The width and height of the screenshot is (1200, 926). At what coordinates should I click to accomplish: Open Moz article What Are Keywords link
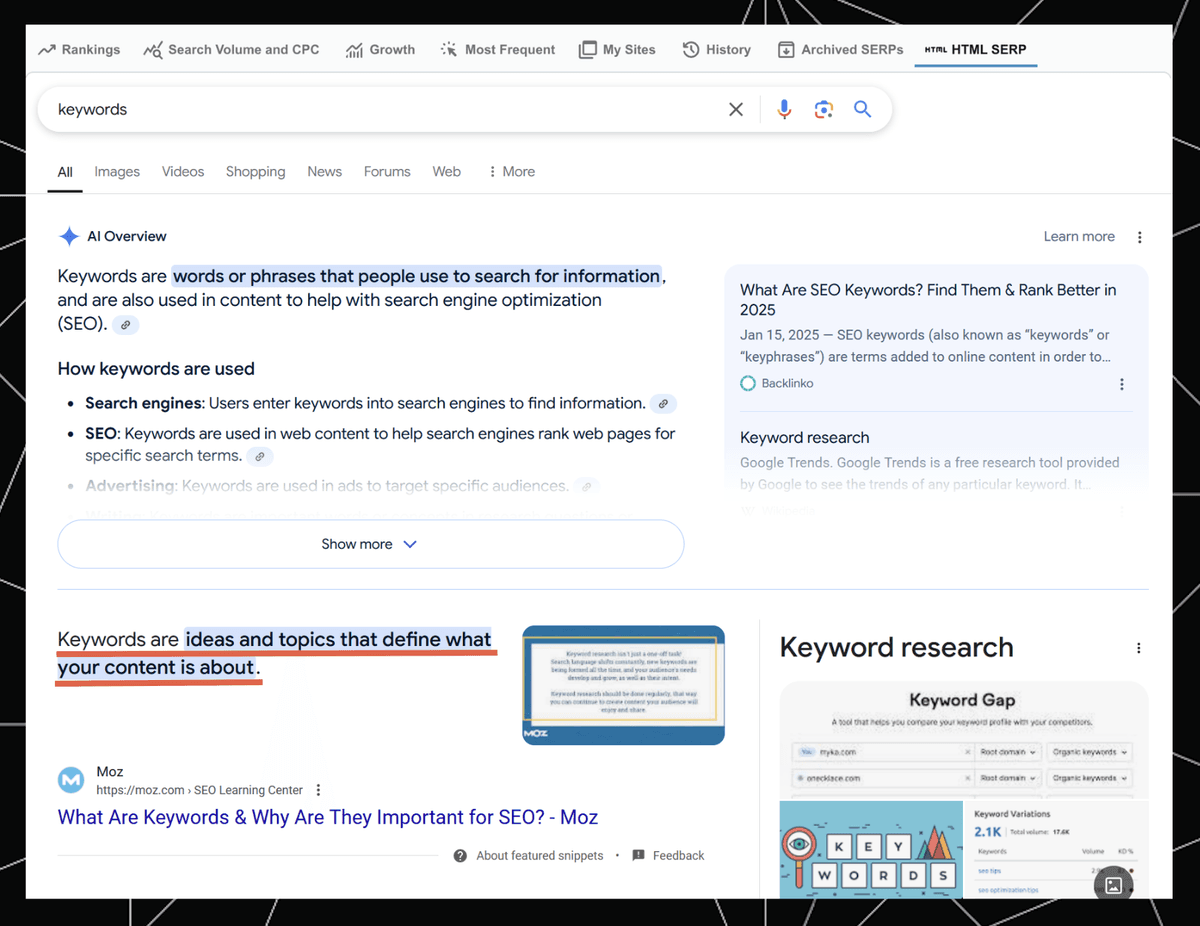click(327, 817)
